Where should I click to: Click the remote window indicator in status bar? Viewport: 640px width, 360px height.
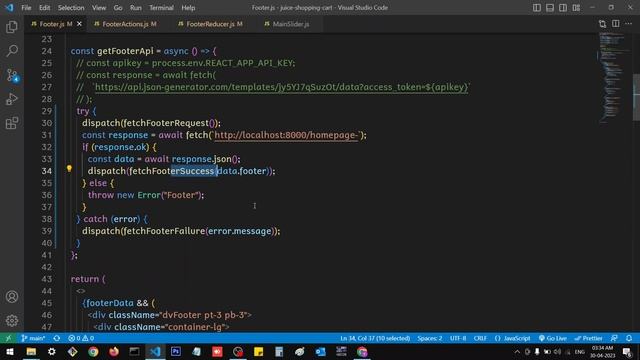(x=8, y=338)
